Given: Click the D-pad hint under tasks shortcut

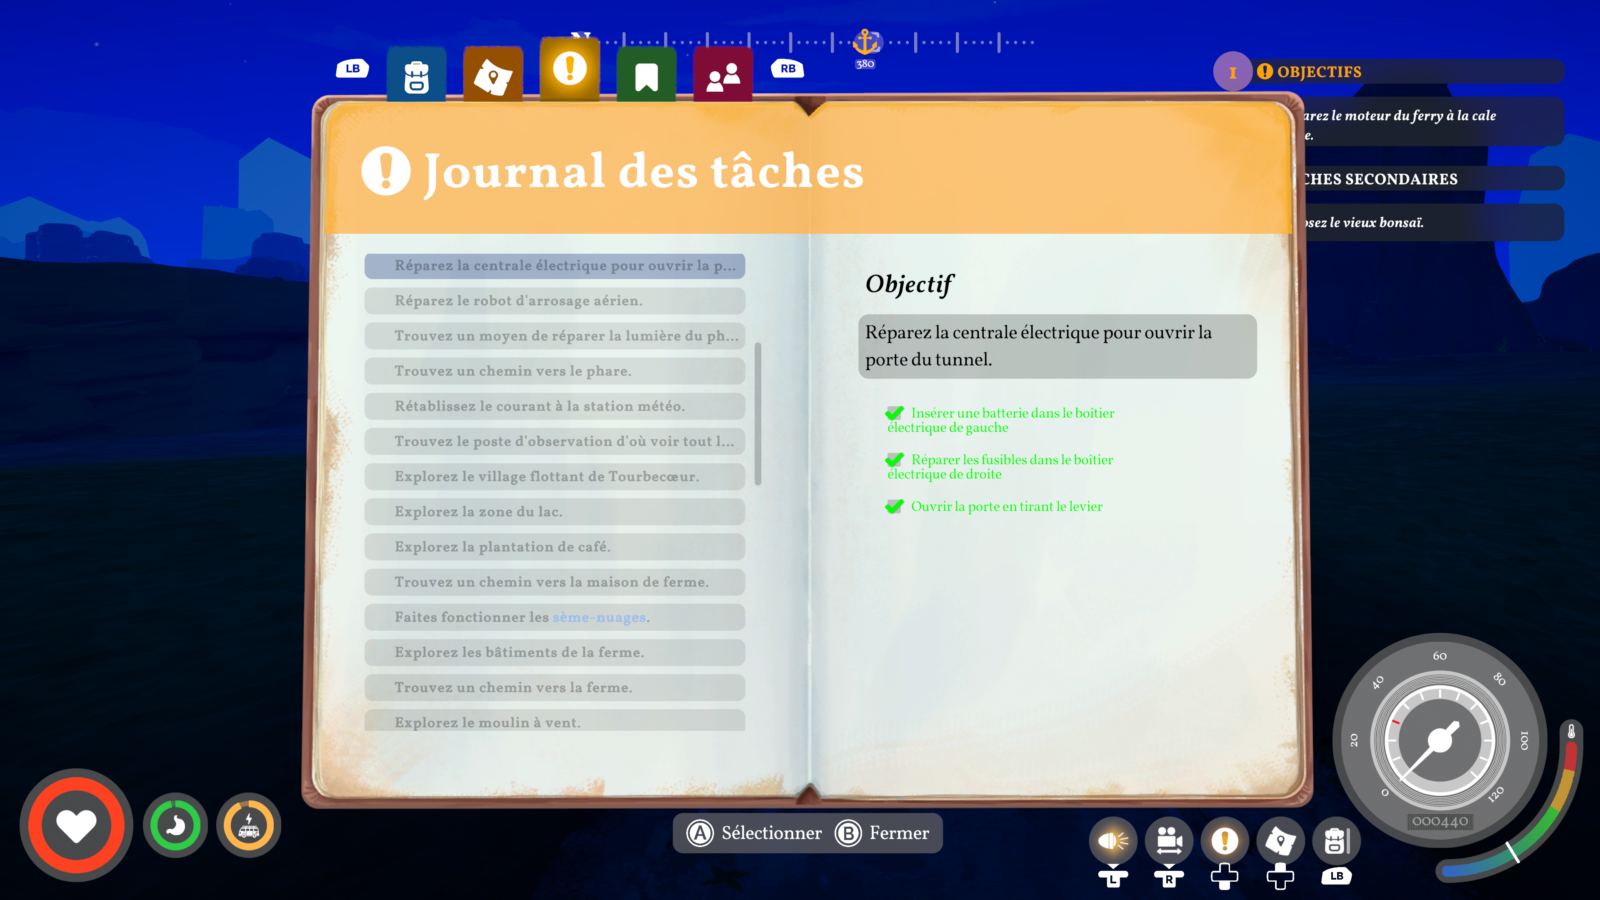Looking at the screenshot, I should (1224, 877).
